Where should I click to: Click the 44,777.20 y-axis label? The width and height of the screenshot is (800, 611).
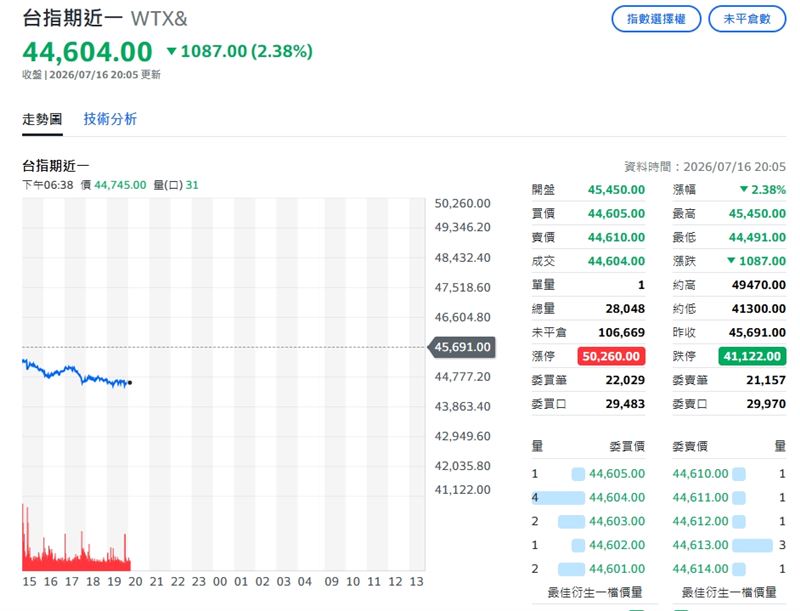pyautogui.click(x=462, y=377)
